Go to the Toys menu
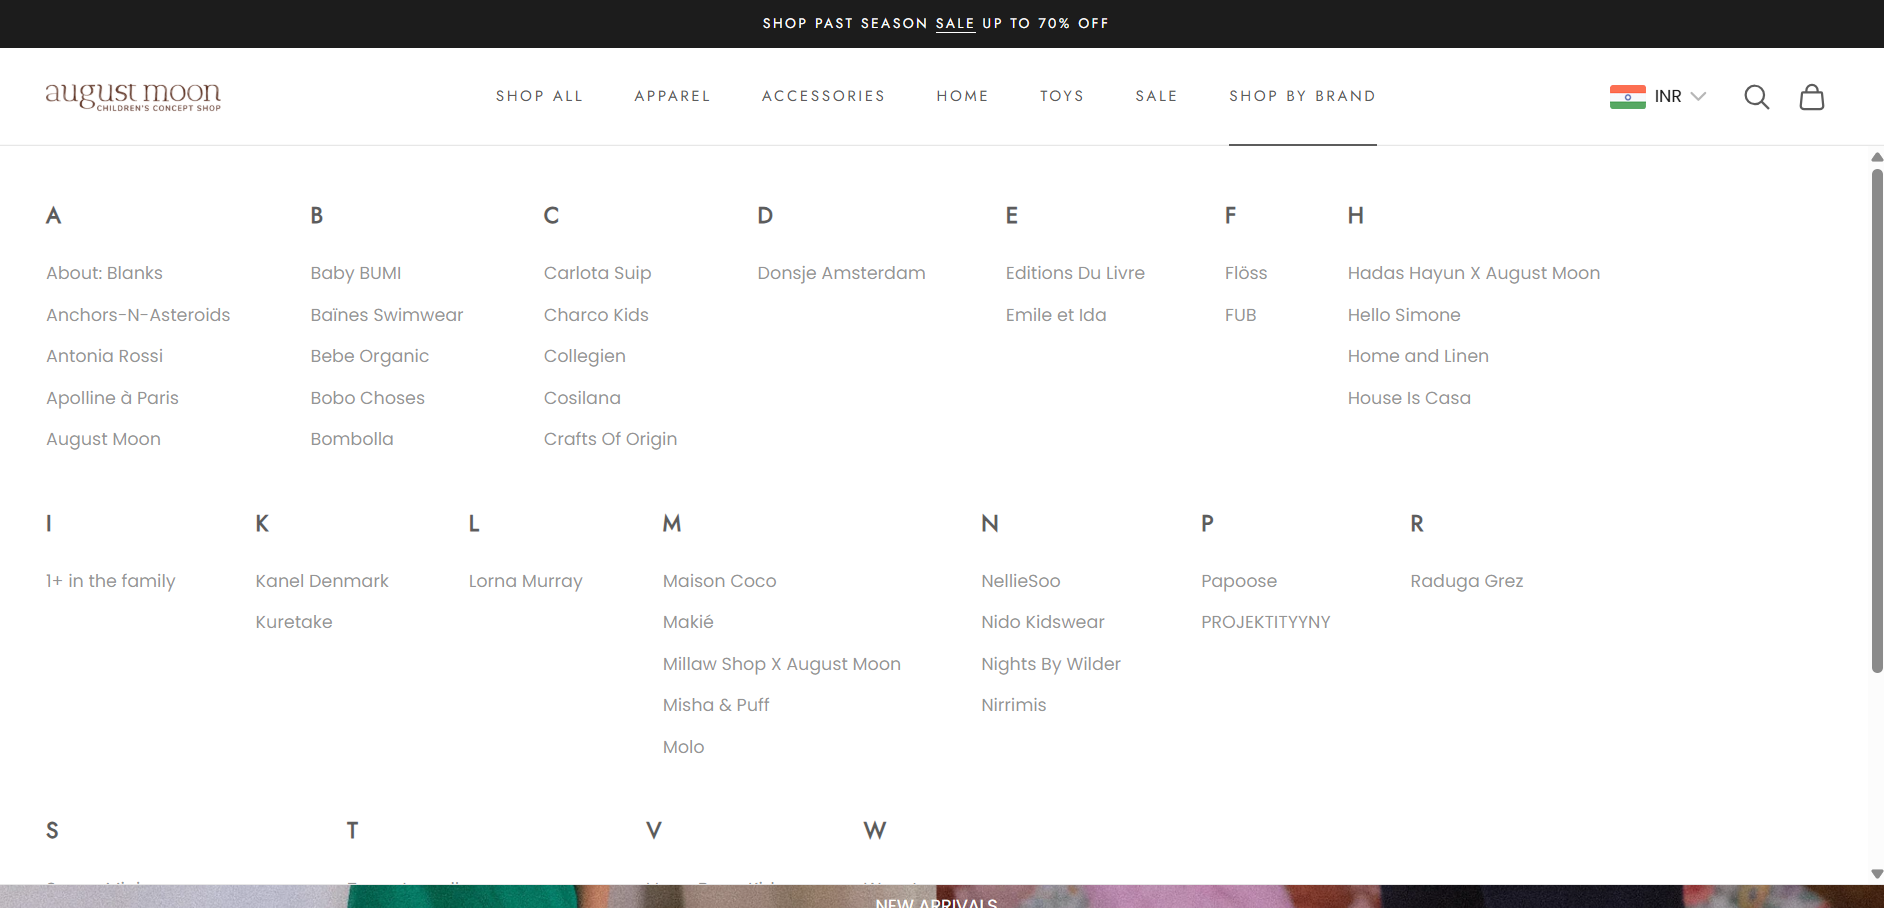Screen dimensions: 1884x908 pos(1061,96)
